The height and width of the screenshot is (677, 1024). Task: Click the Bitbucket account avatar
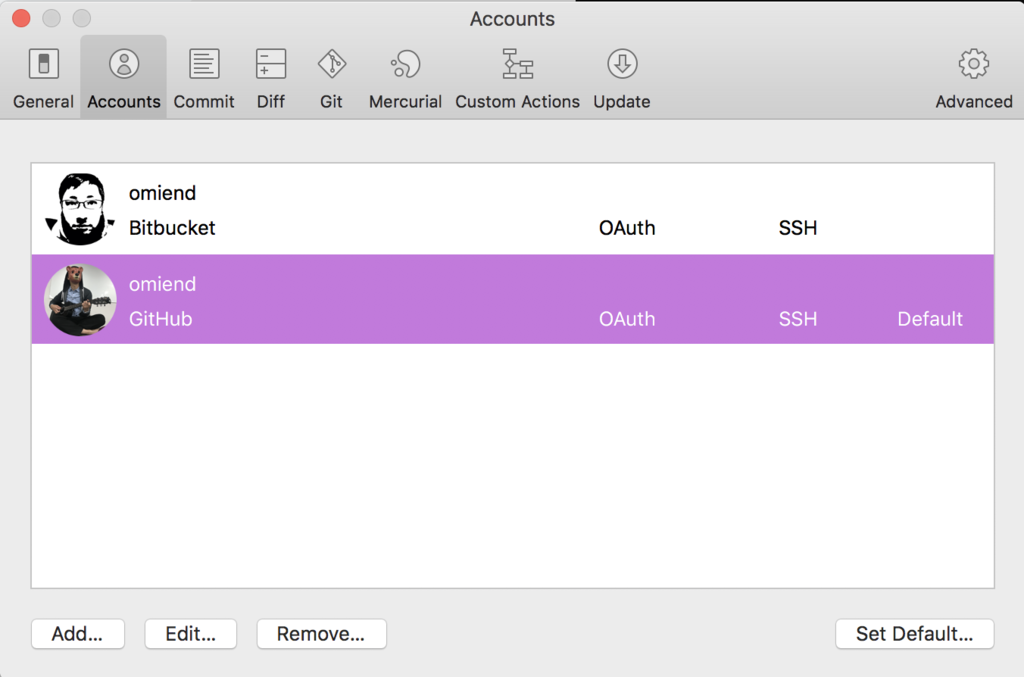point(80,209)
